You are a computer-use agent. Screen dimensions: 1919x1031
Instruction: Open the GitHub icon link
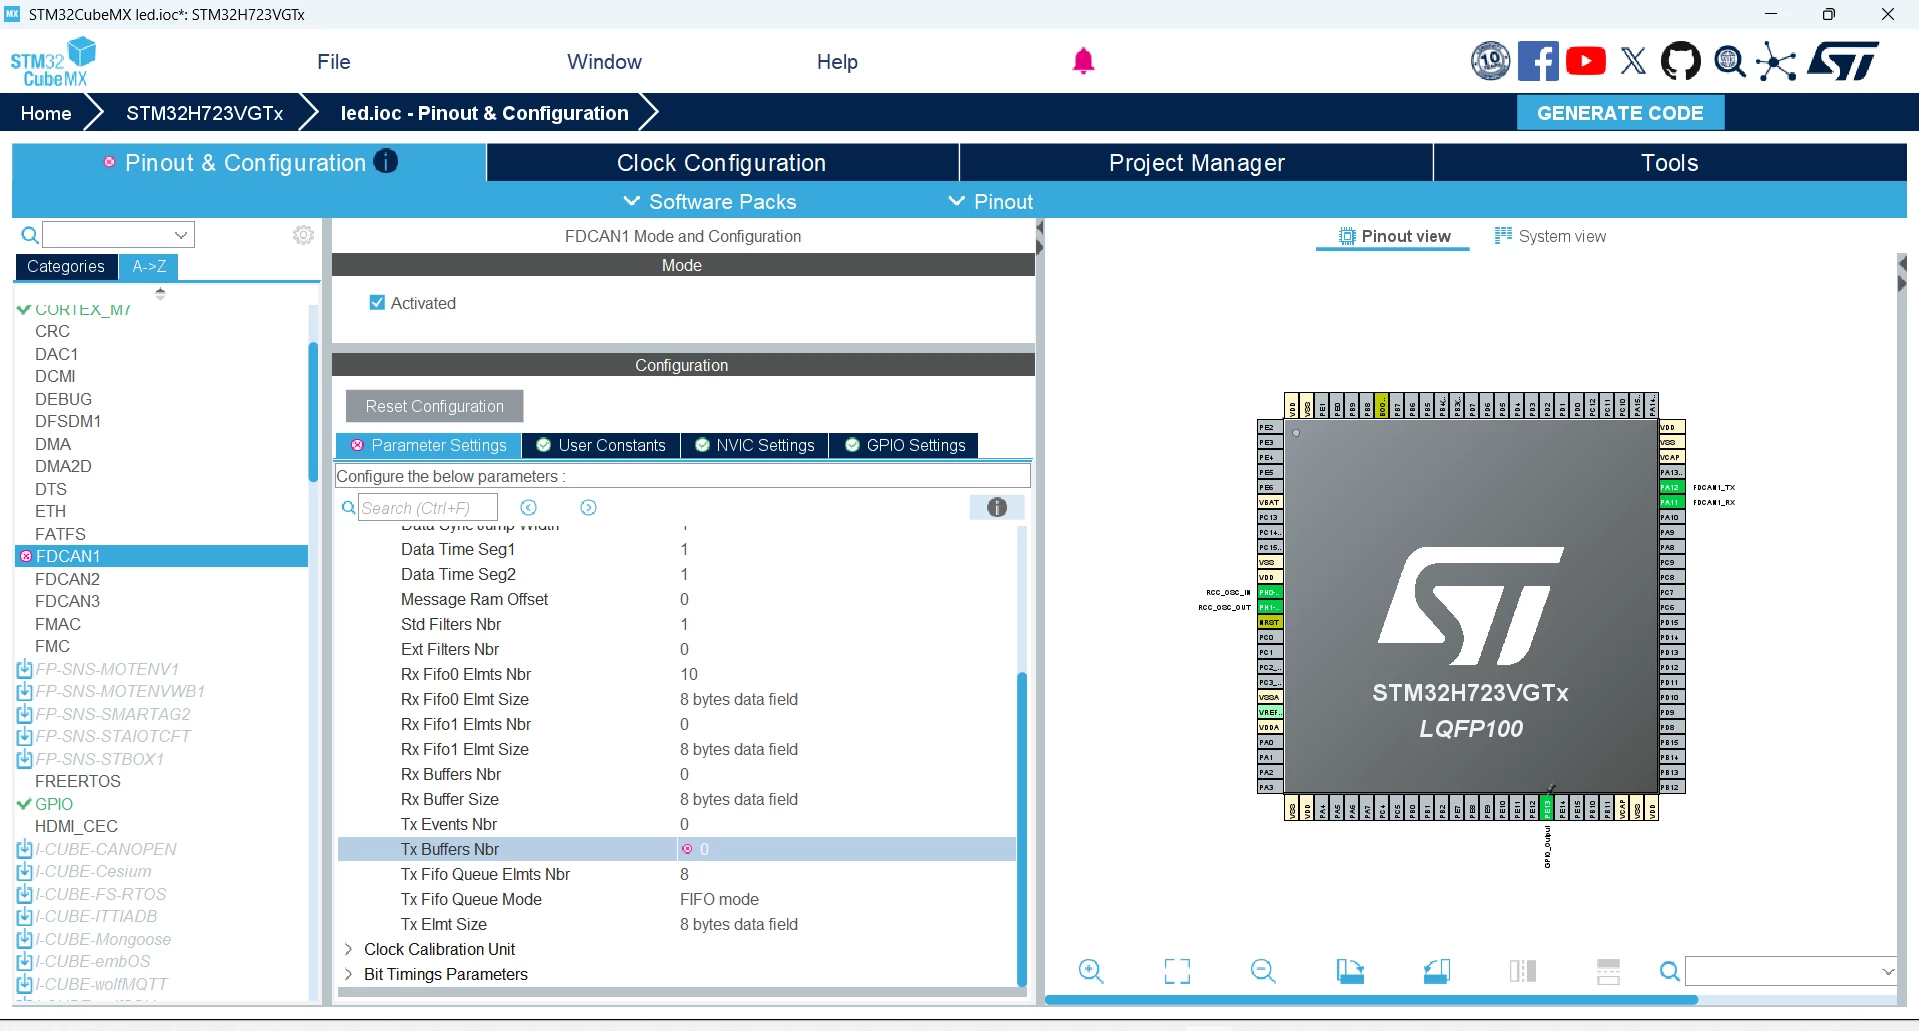pyautogui.click(x=1680, y=62)
